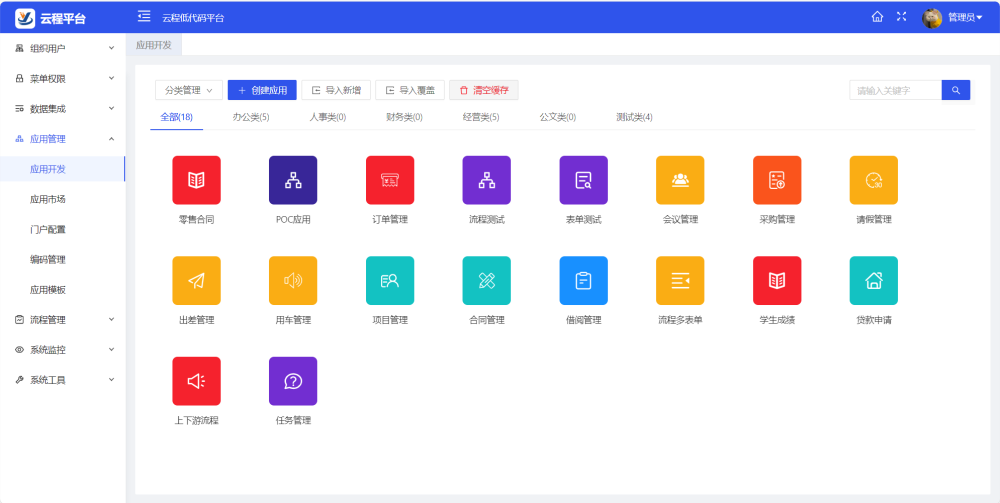
Task: Select the 人事类(0) tab
Action: point(328,117)
